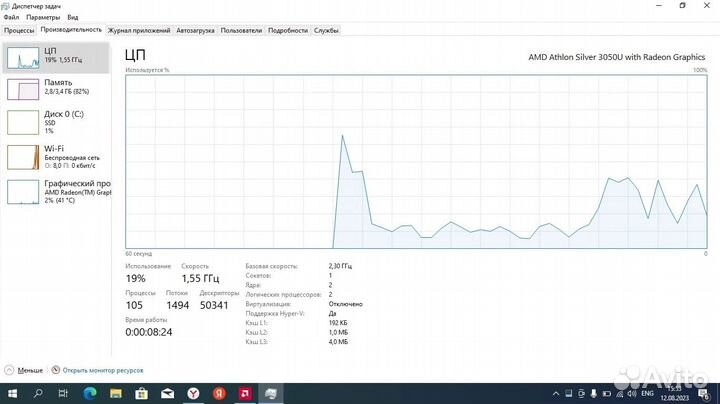
Task: Collapse view with Меньше arrow icon
Action: tap(9, 370)
